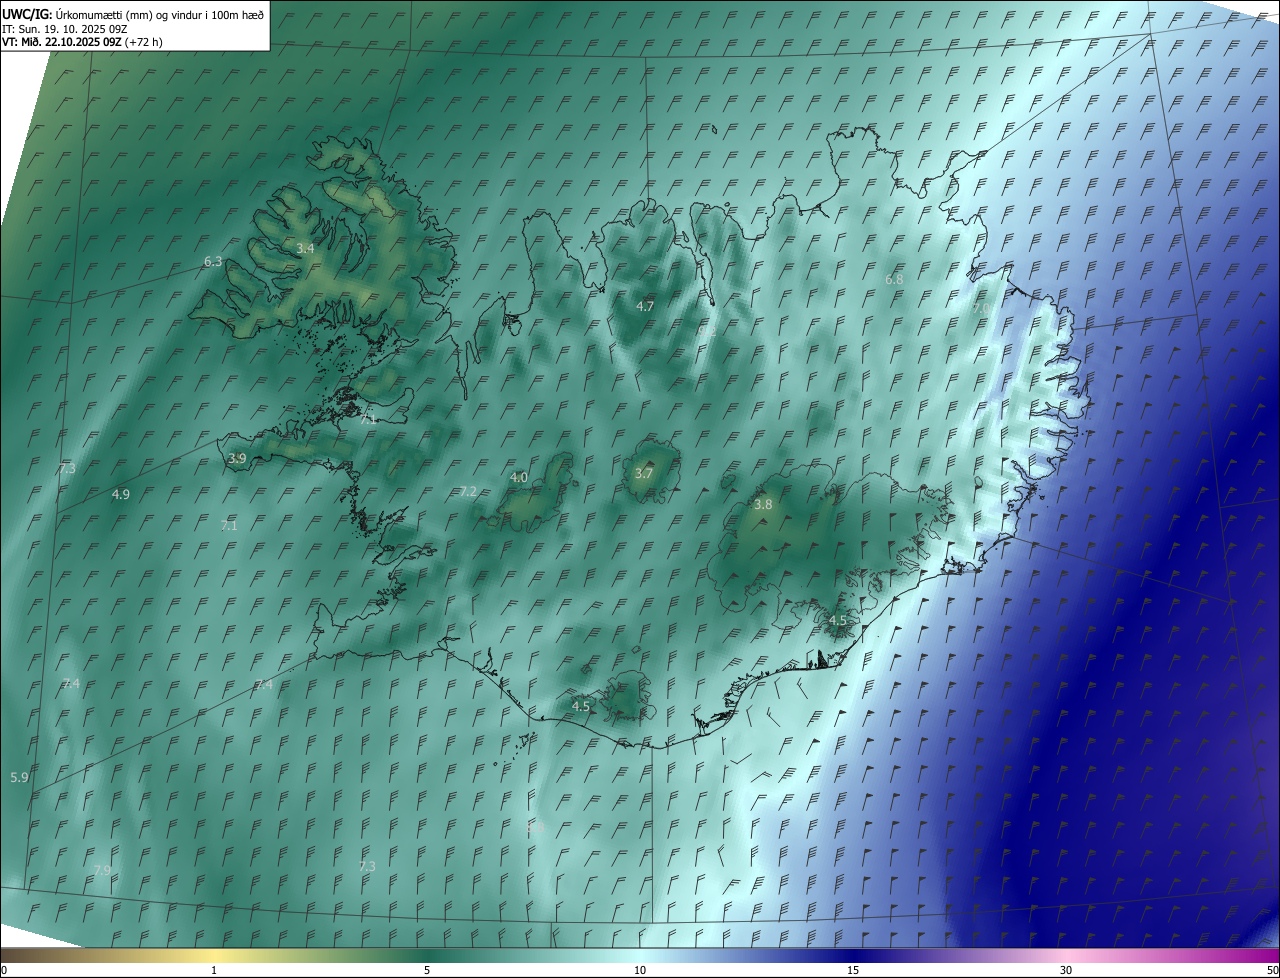Select the 3.9 value on Snæfellsnes
The height and width of the screenshot is (978, 1280).
[237, 459]
